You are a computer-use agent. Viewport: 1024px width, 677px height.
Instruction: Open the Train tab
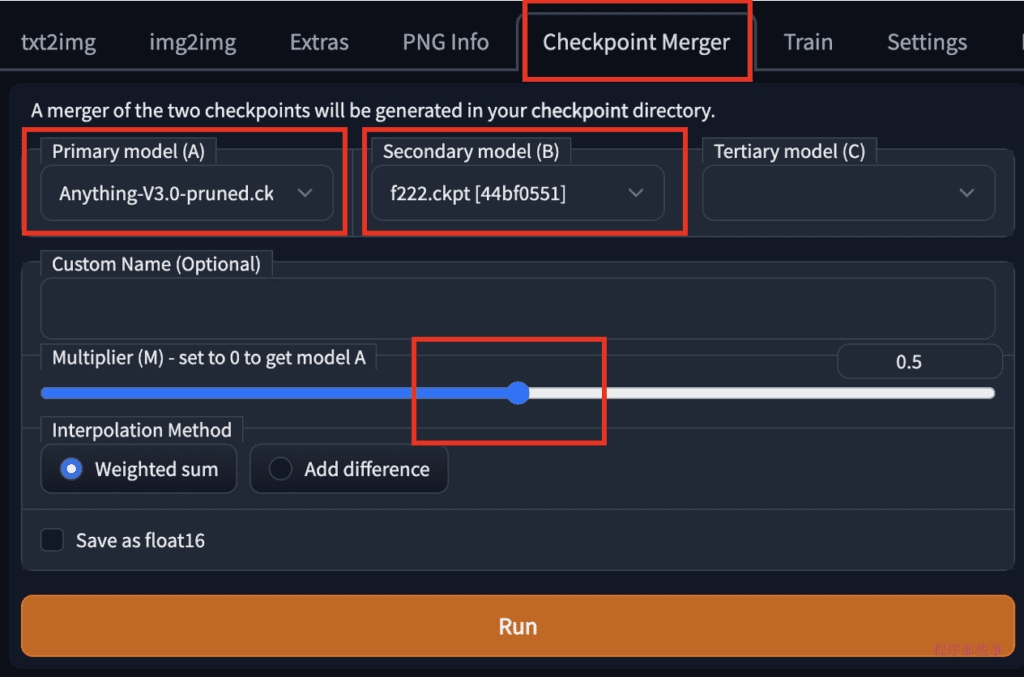[808, 42]
